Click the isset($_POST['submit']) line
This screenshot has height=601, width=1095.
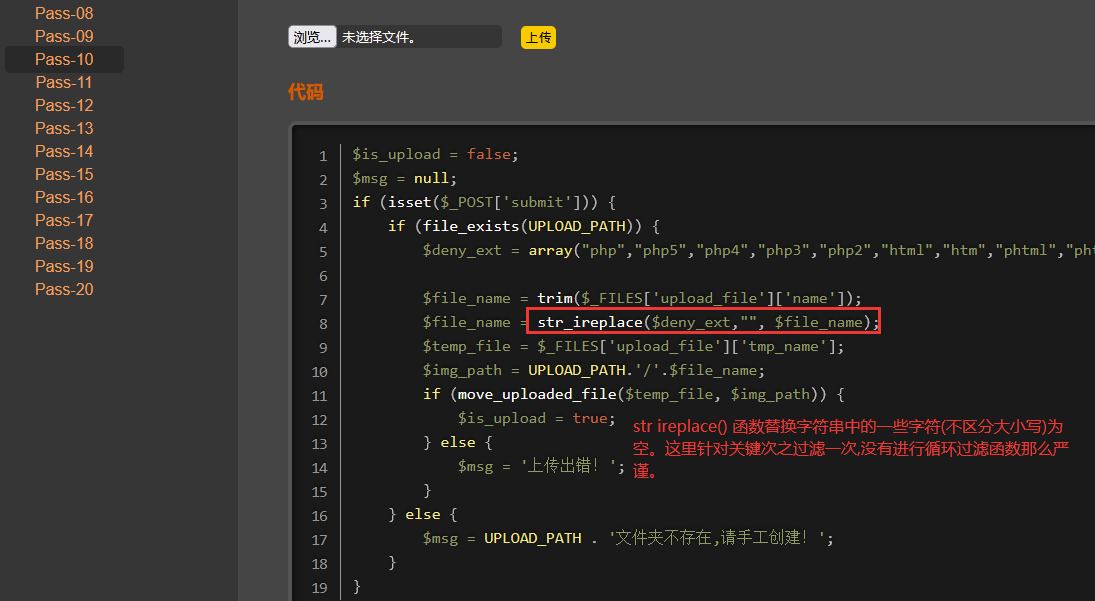click(484, 202)
